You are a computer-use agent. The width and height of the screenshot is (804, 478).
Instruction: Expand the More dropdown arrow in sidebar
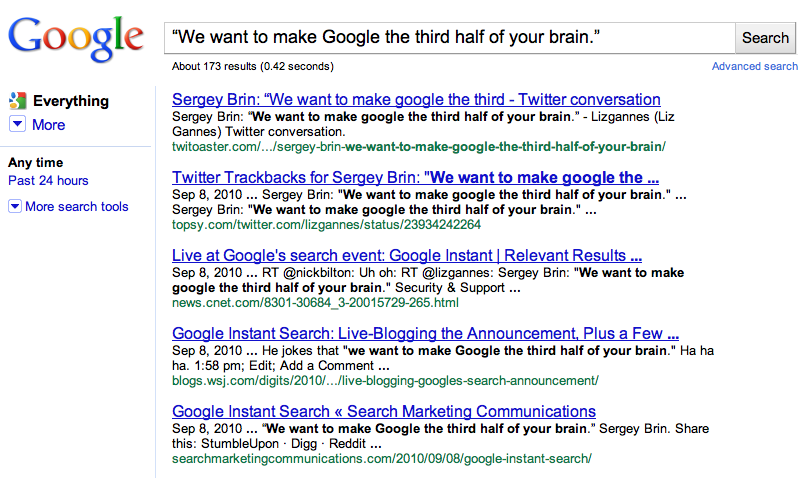tap(17, 125)
